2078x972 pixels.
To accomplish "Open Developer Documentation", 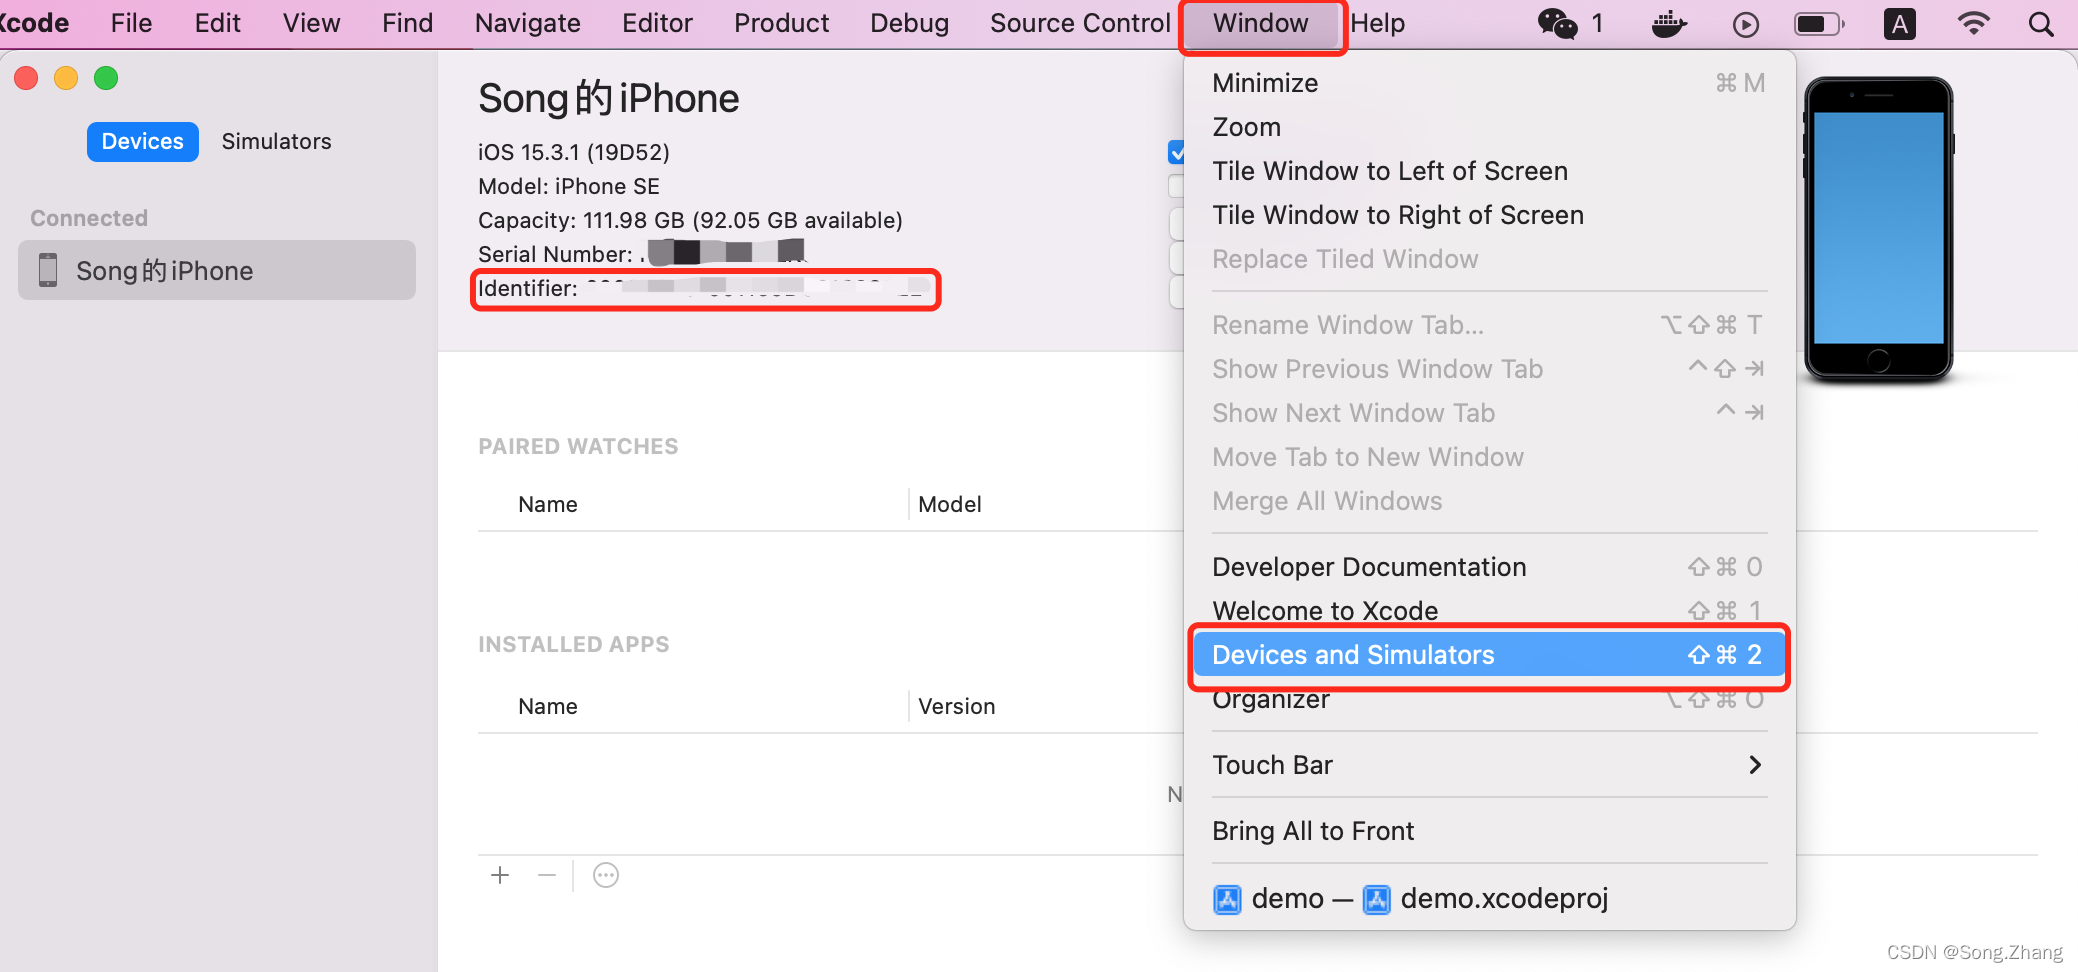I will tap(1490, 567).
